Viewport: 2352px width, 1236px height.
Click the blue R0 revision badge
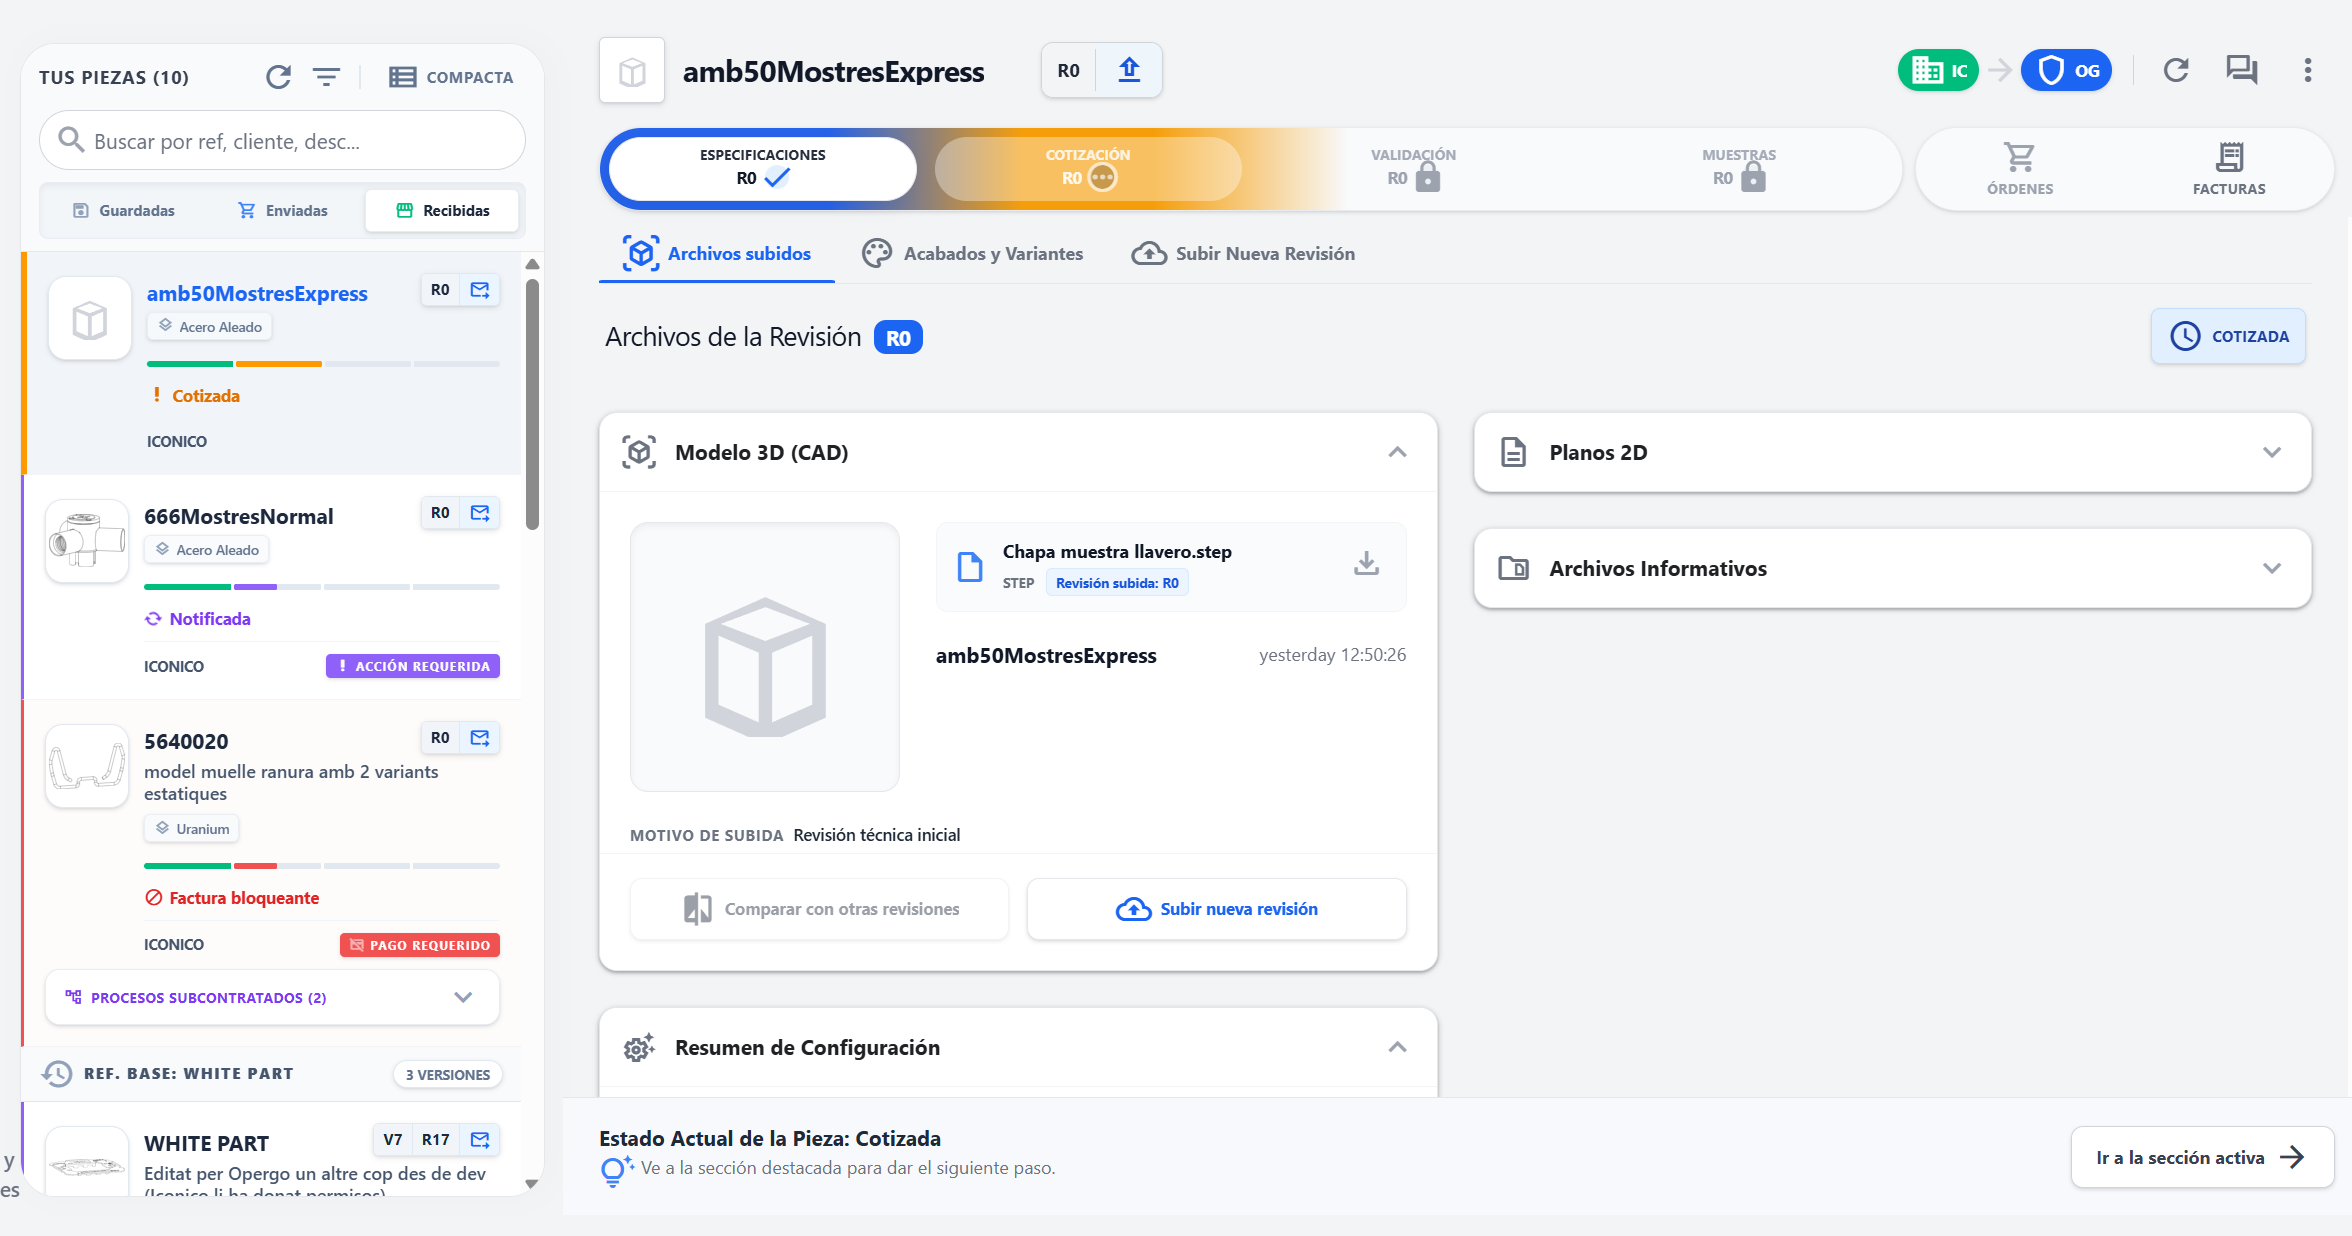coord(898,338)
